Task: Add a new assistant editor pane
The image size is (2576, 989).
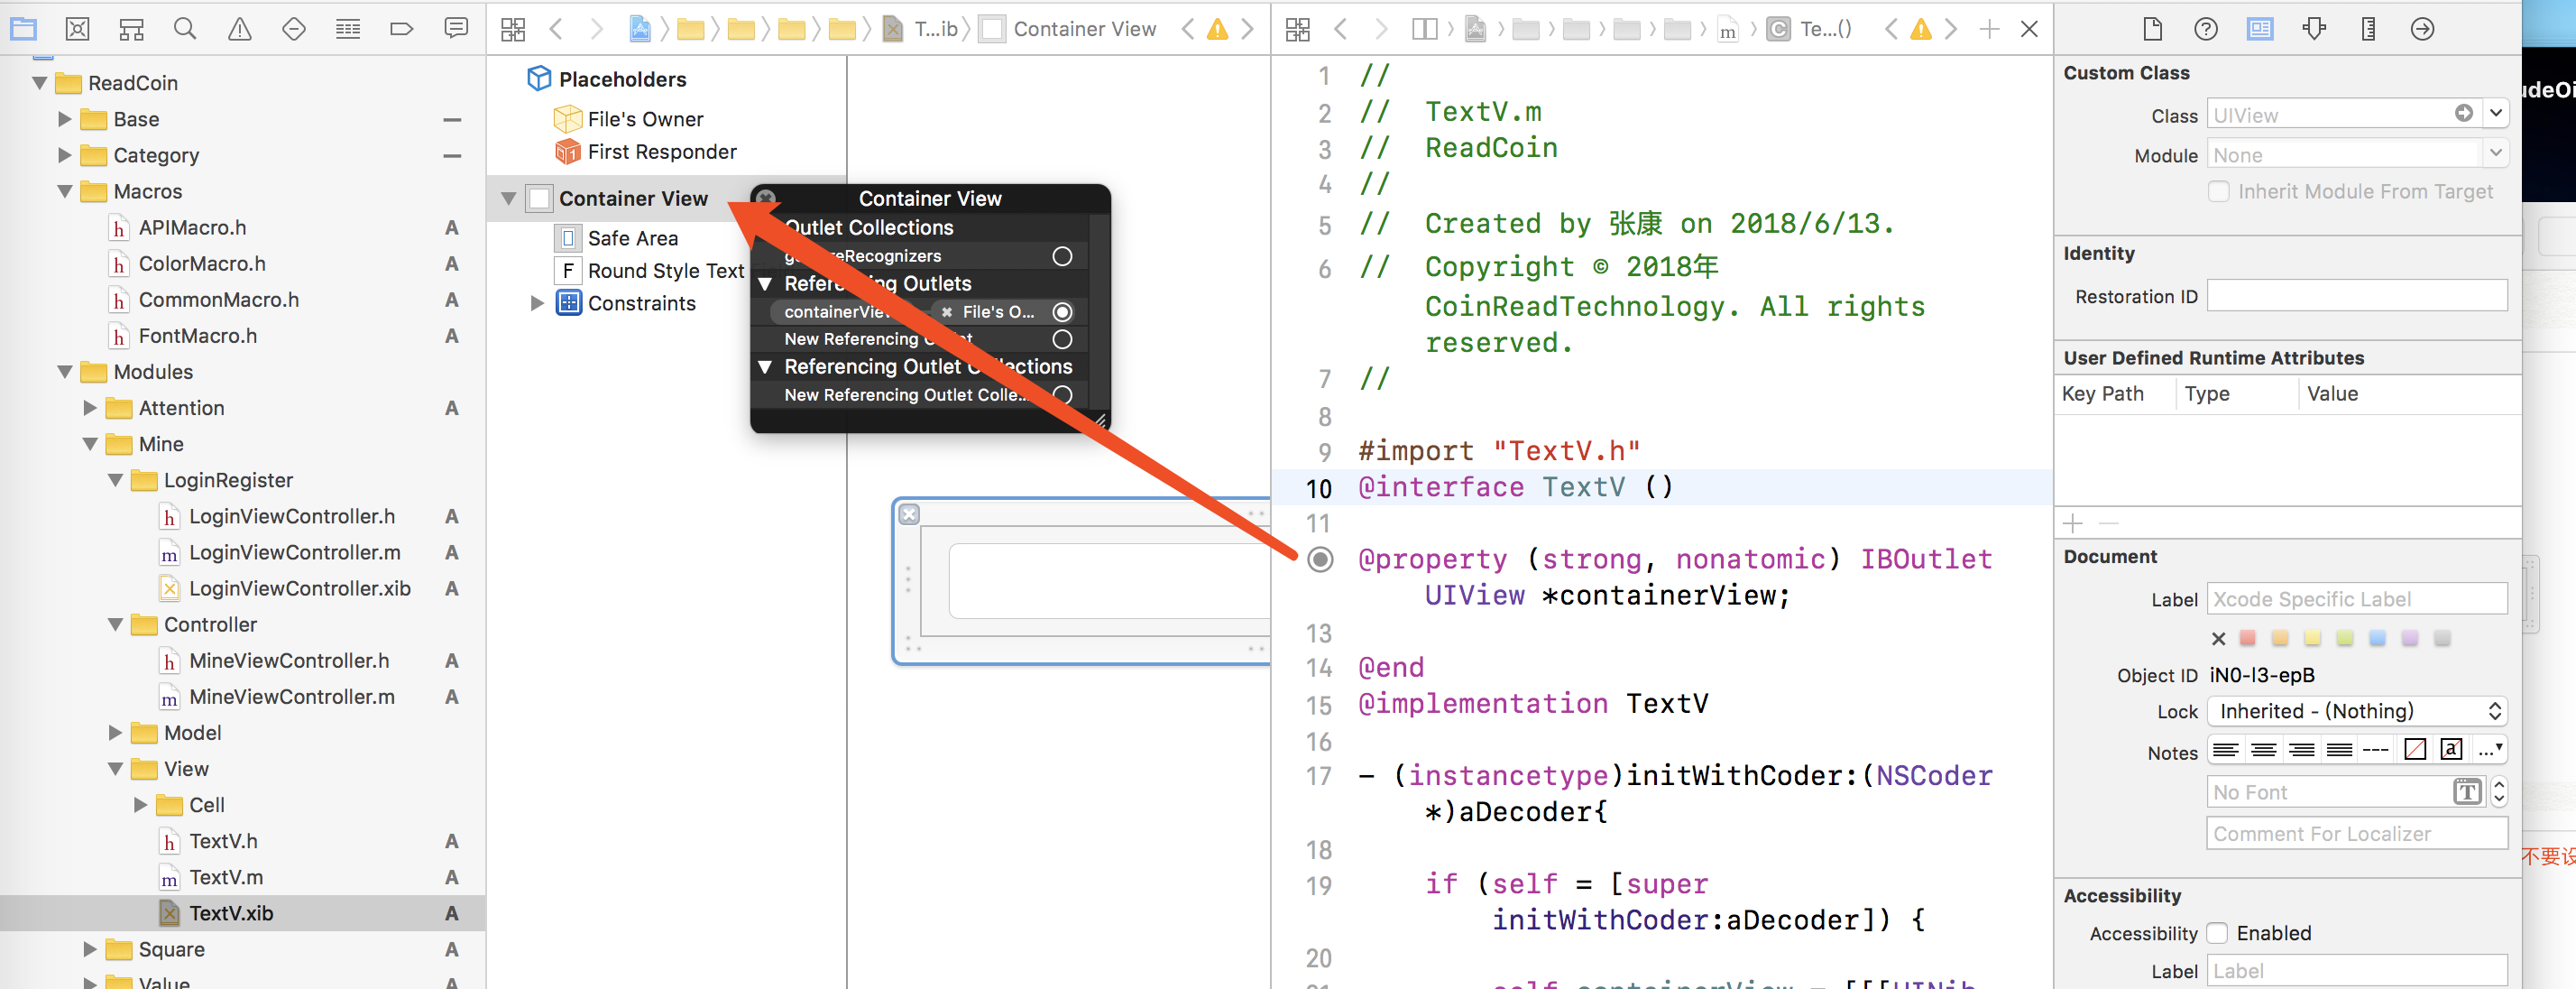Action: (1989, 29)
